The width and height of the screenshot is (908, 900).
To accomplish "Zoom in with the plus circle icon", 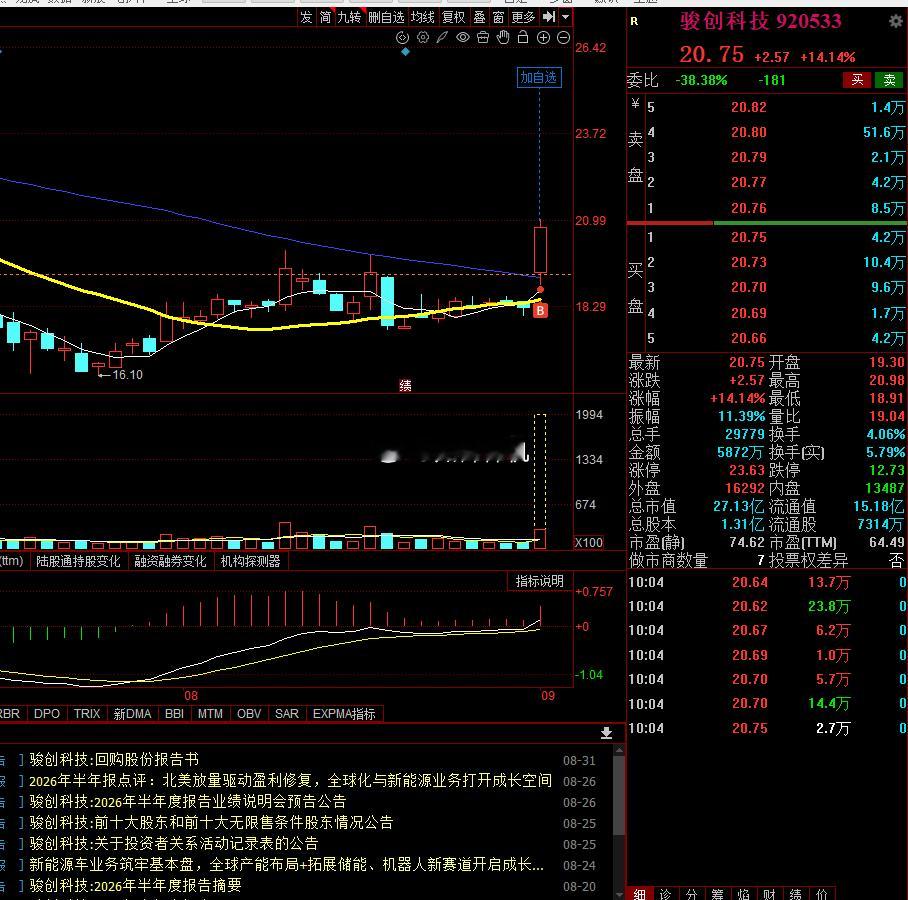I will pos(543,38).
